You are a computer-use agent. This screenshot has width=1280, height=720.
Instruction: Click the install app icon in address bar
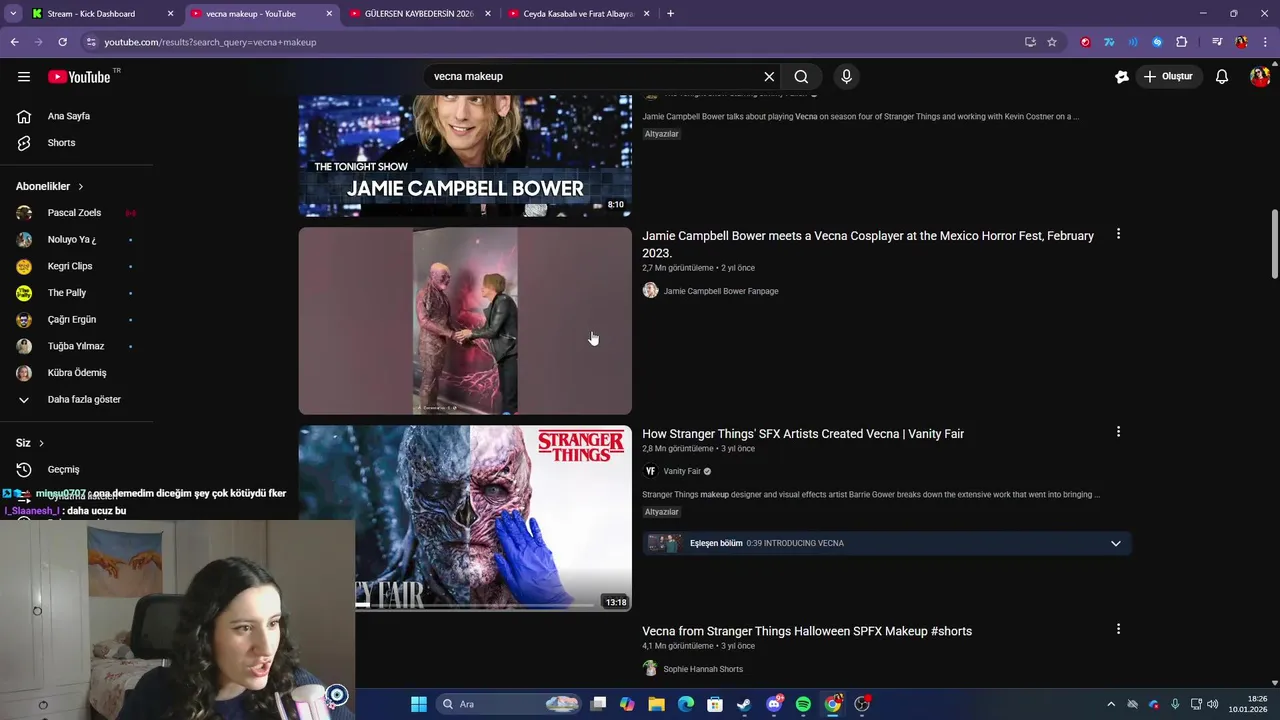coord(1030,42)
